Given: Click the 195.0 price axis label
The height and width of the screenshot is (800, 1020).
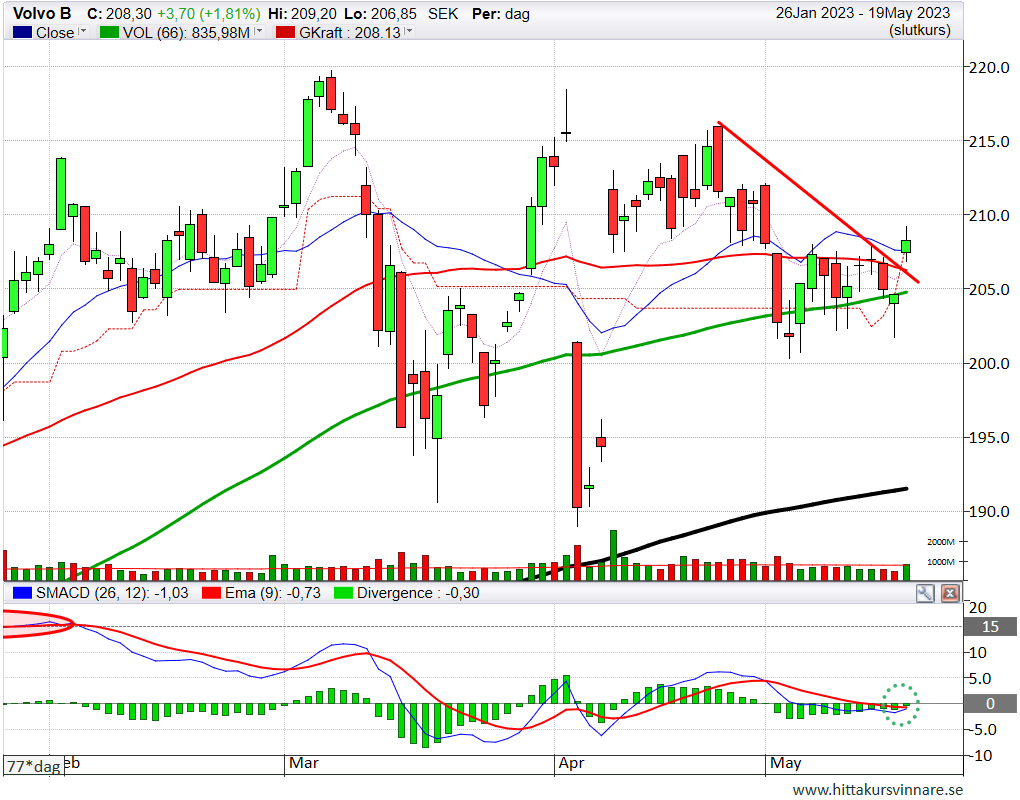Looking at the screenshot, I should tap(989, 438).
